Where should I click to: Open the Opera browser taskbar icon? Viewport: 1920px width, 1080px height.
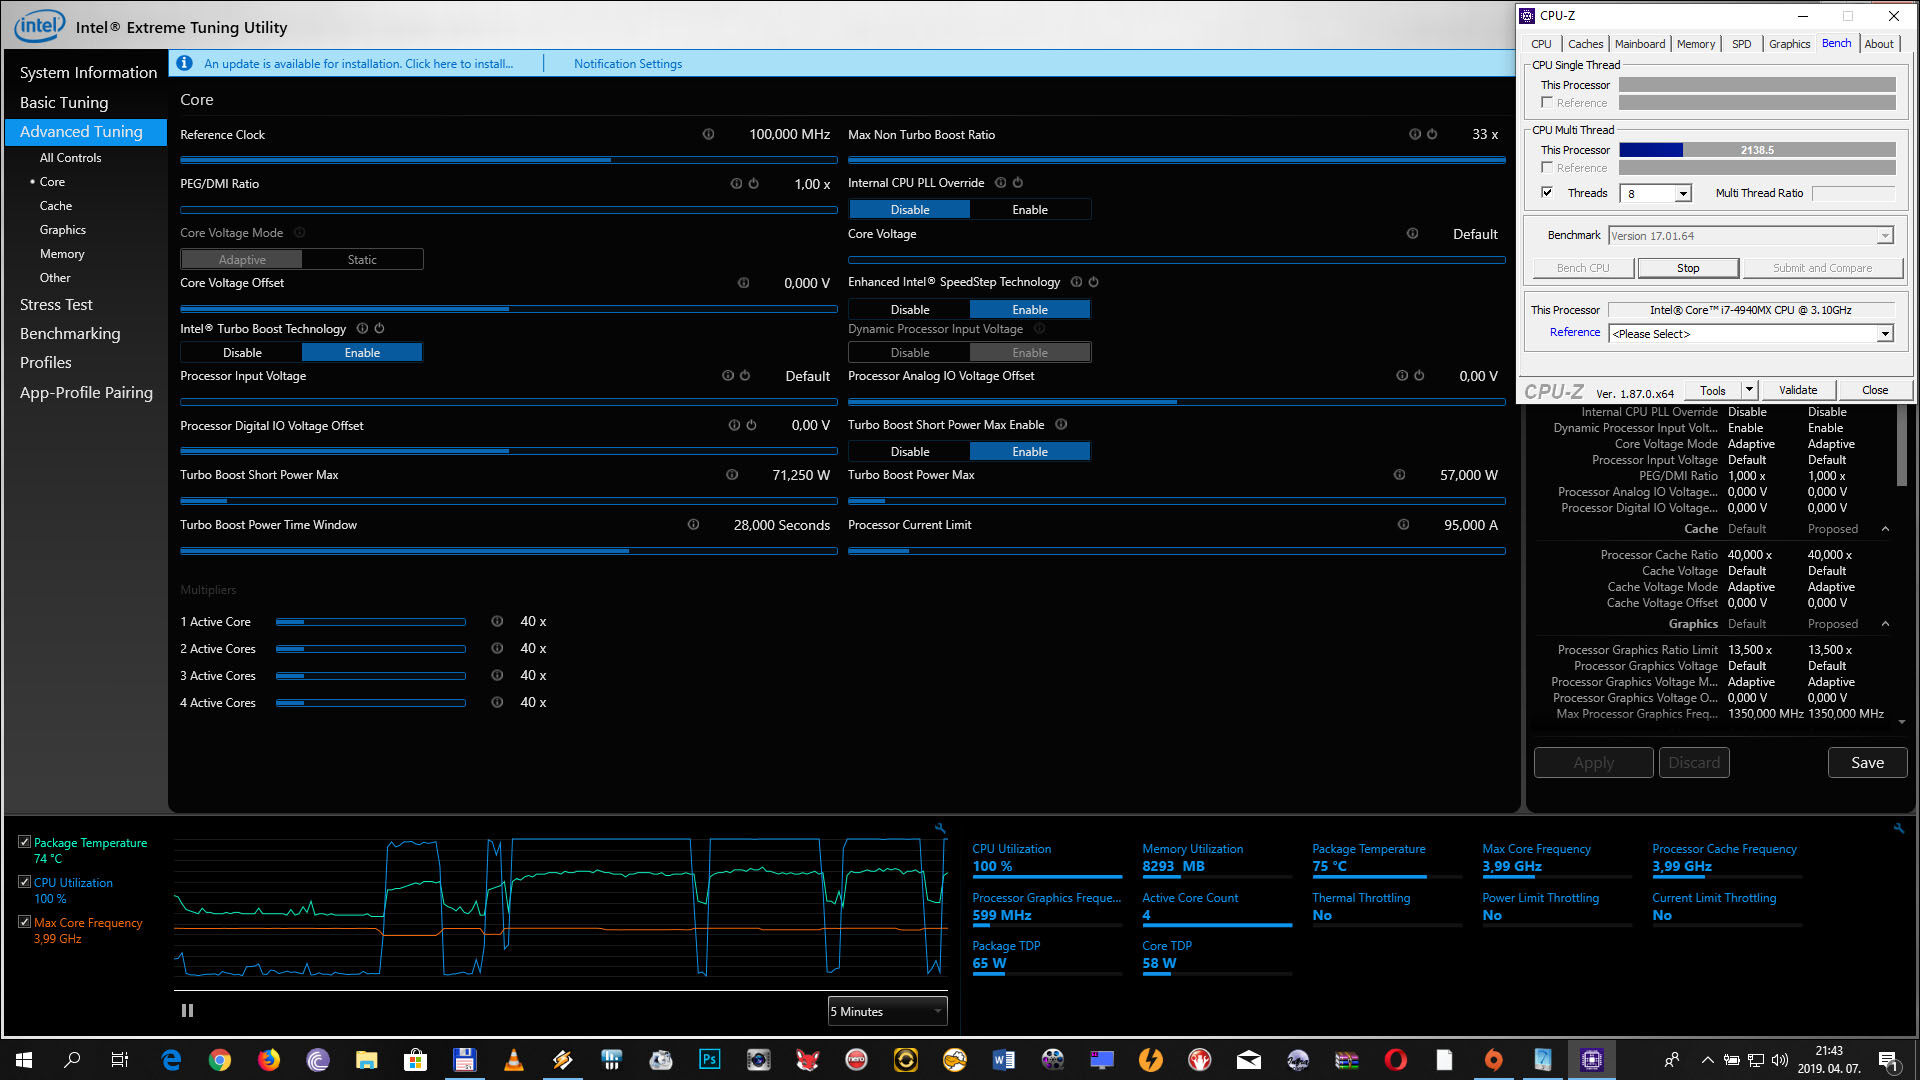tap(1396, 1060)
